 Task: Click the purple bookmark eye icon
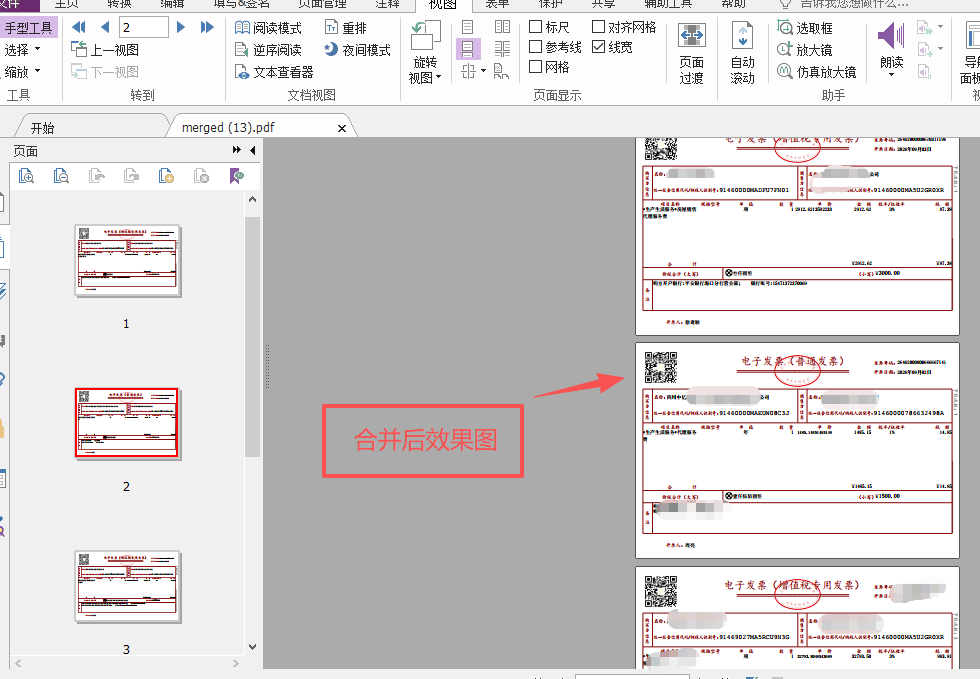pyautogui.click(x=237, y=176)
